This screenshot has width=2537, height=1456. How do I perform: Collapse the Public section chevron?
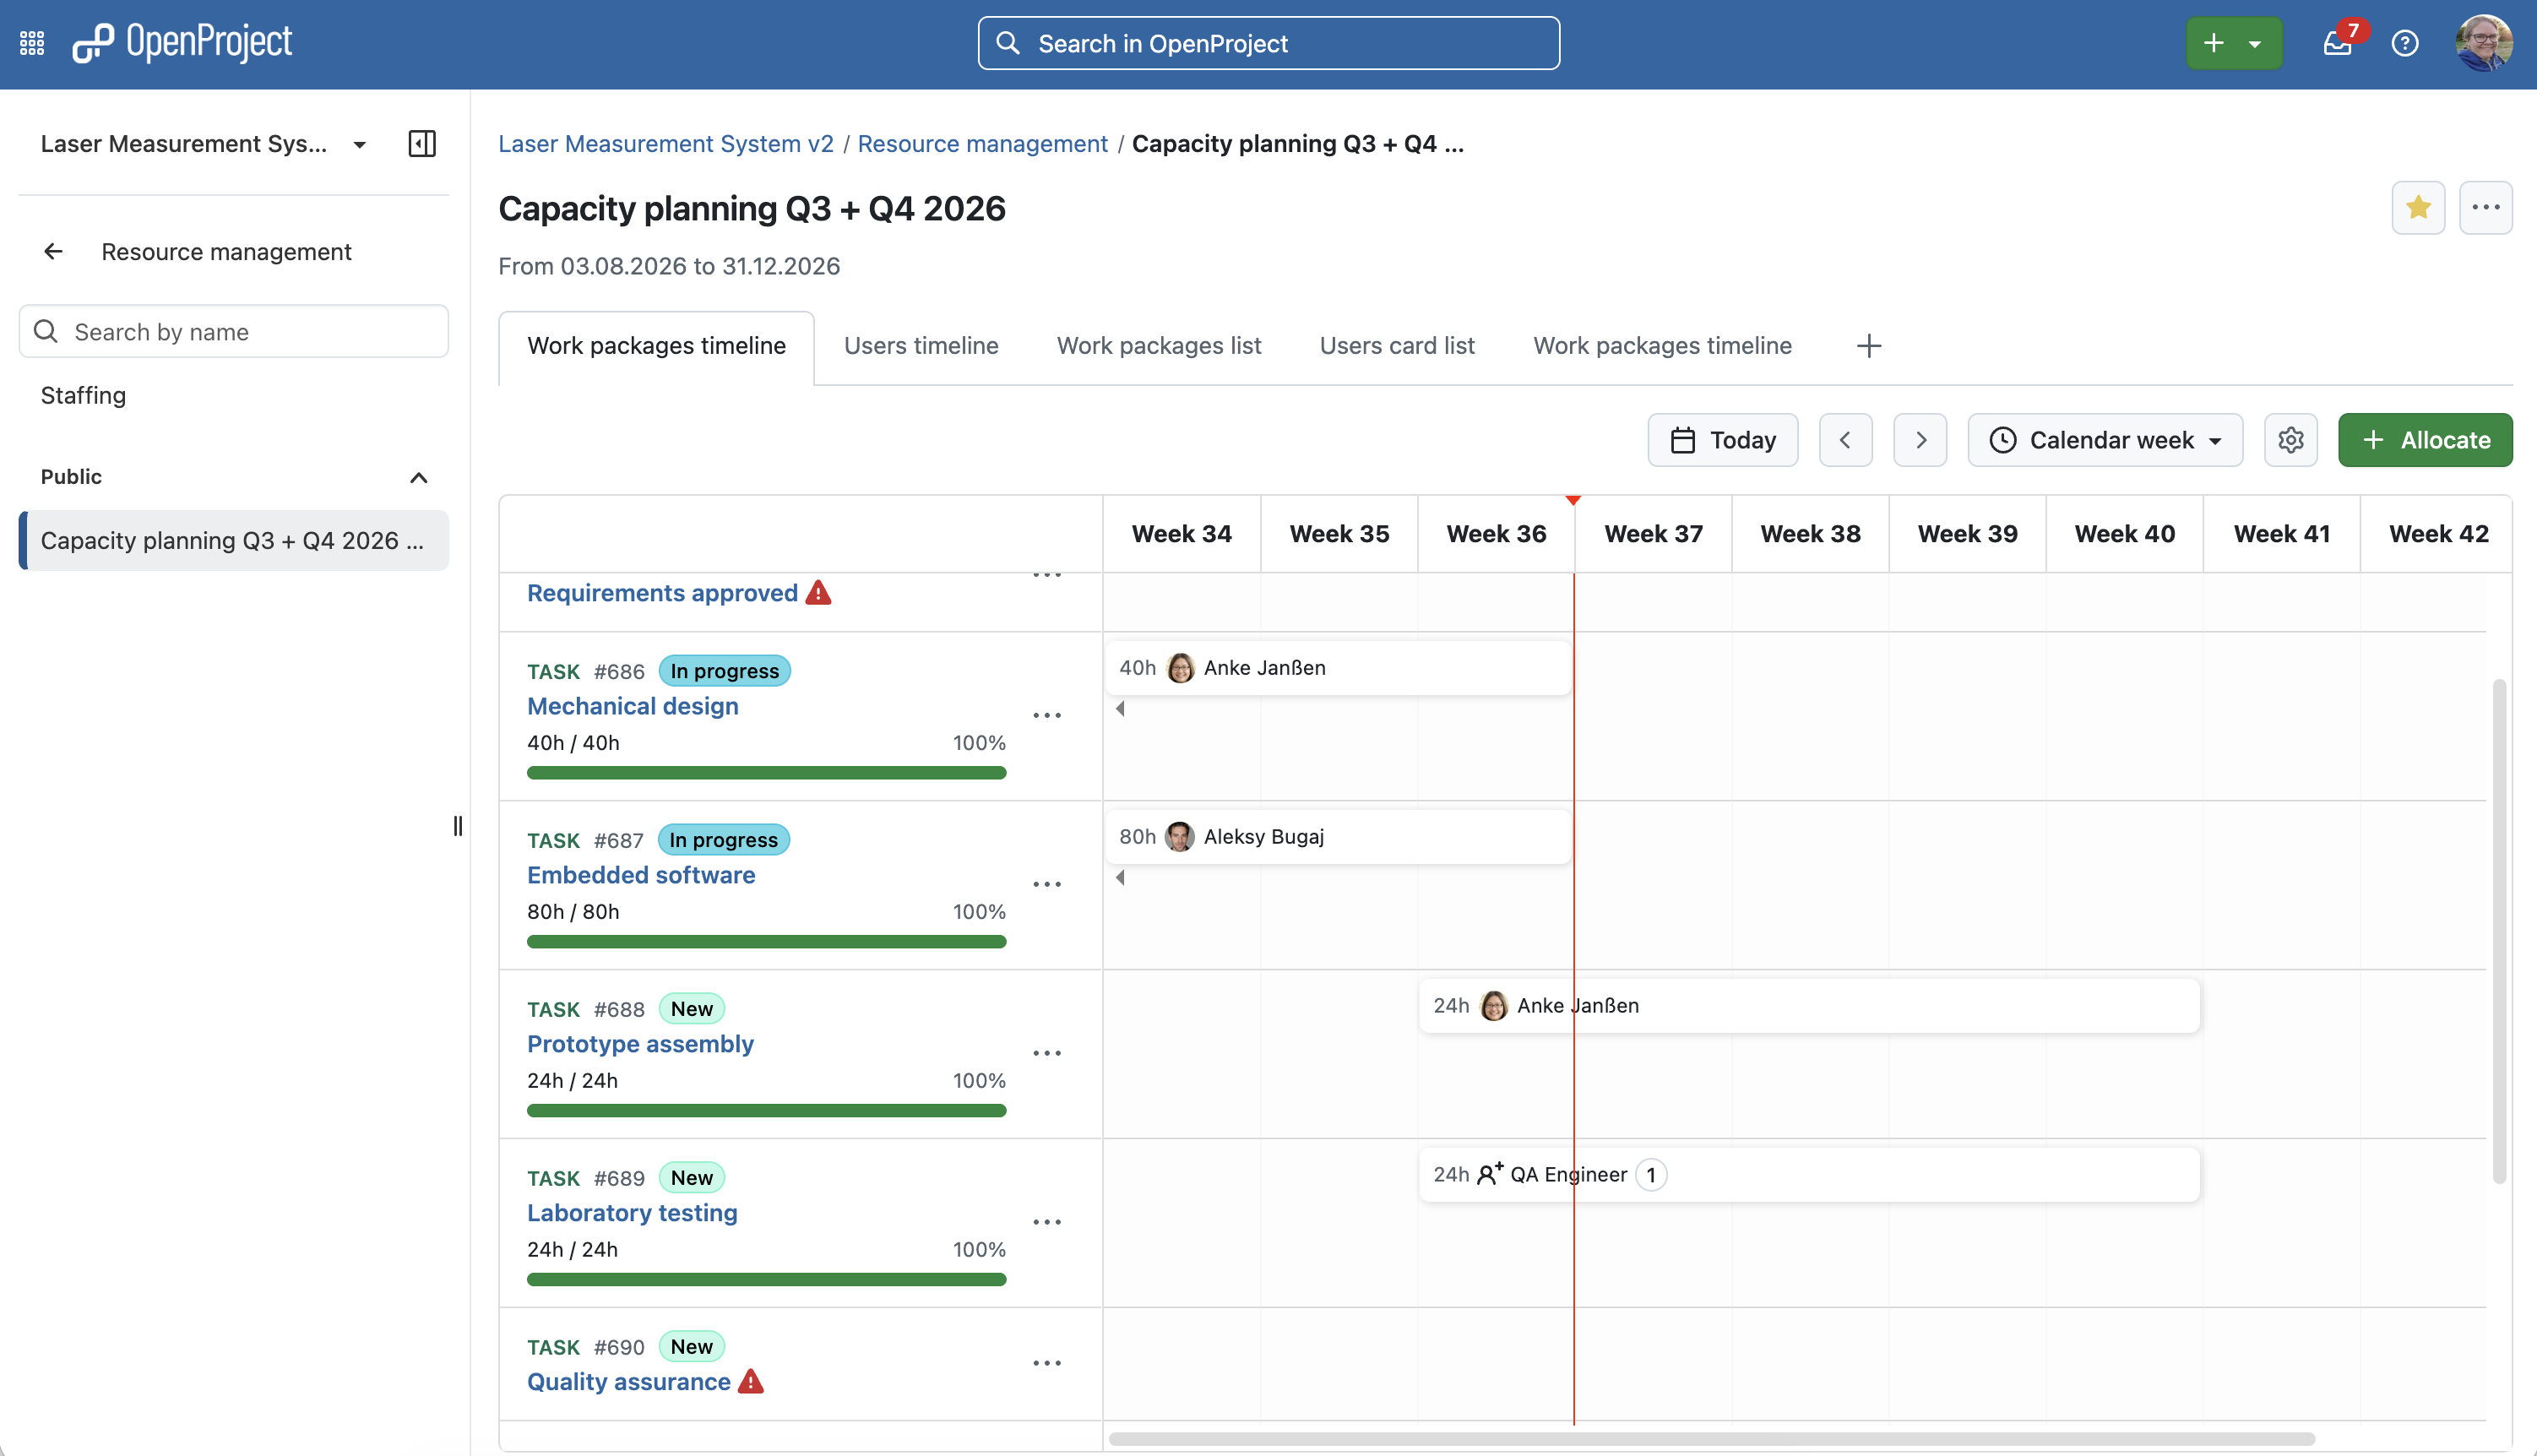pos(419,477)
